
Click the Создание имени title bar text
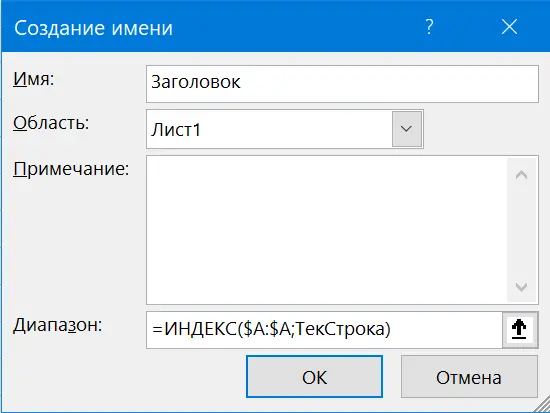click(x=93, y=28)
